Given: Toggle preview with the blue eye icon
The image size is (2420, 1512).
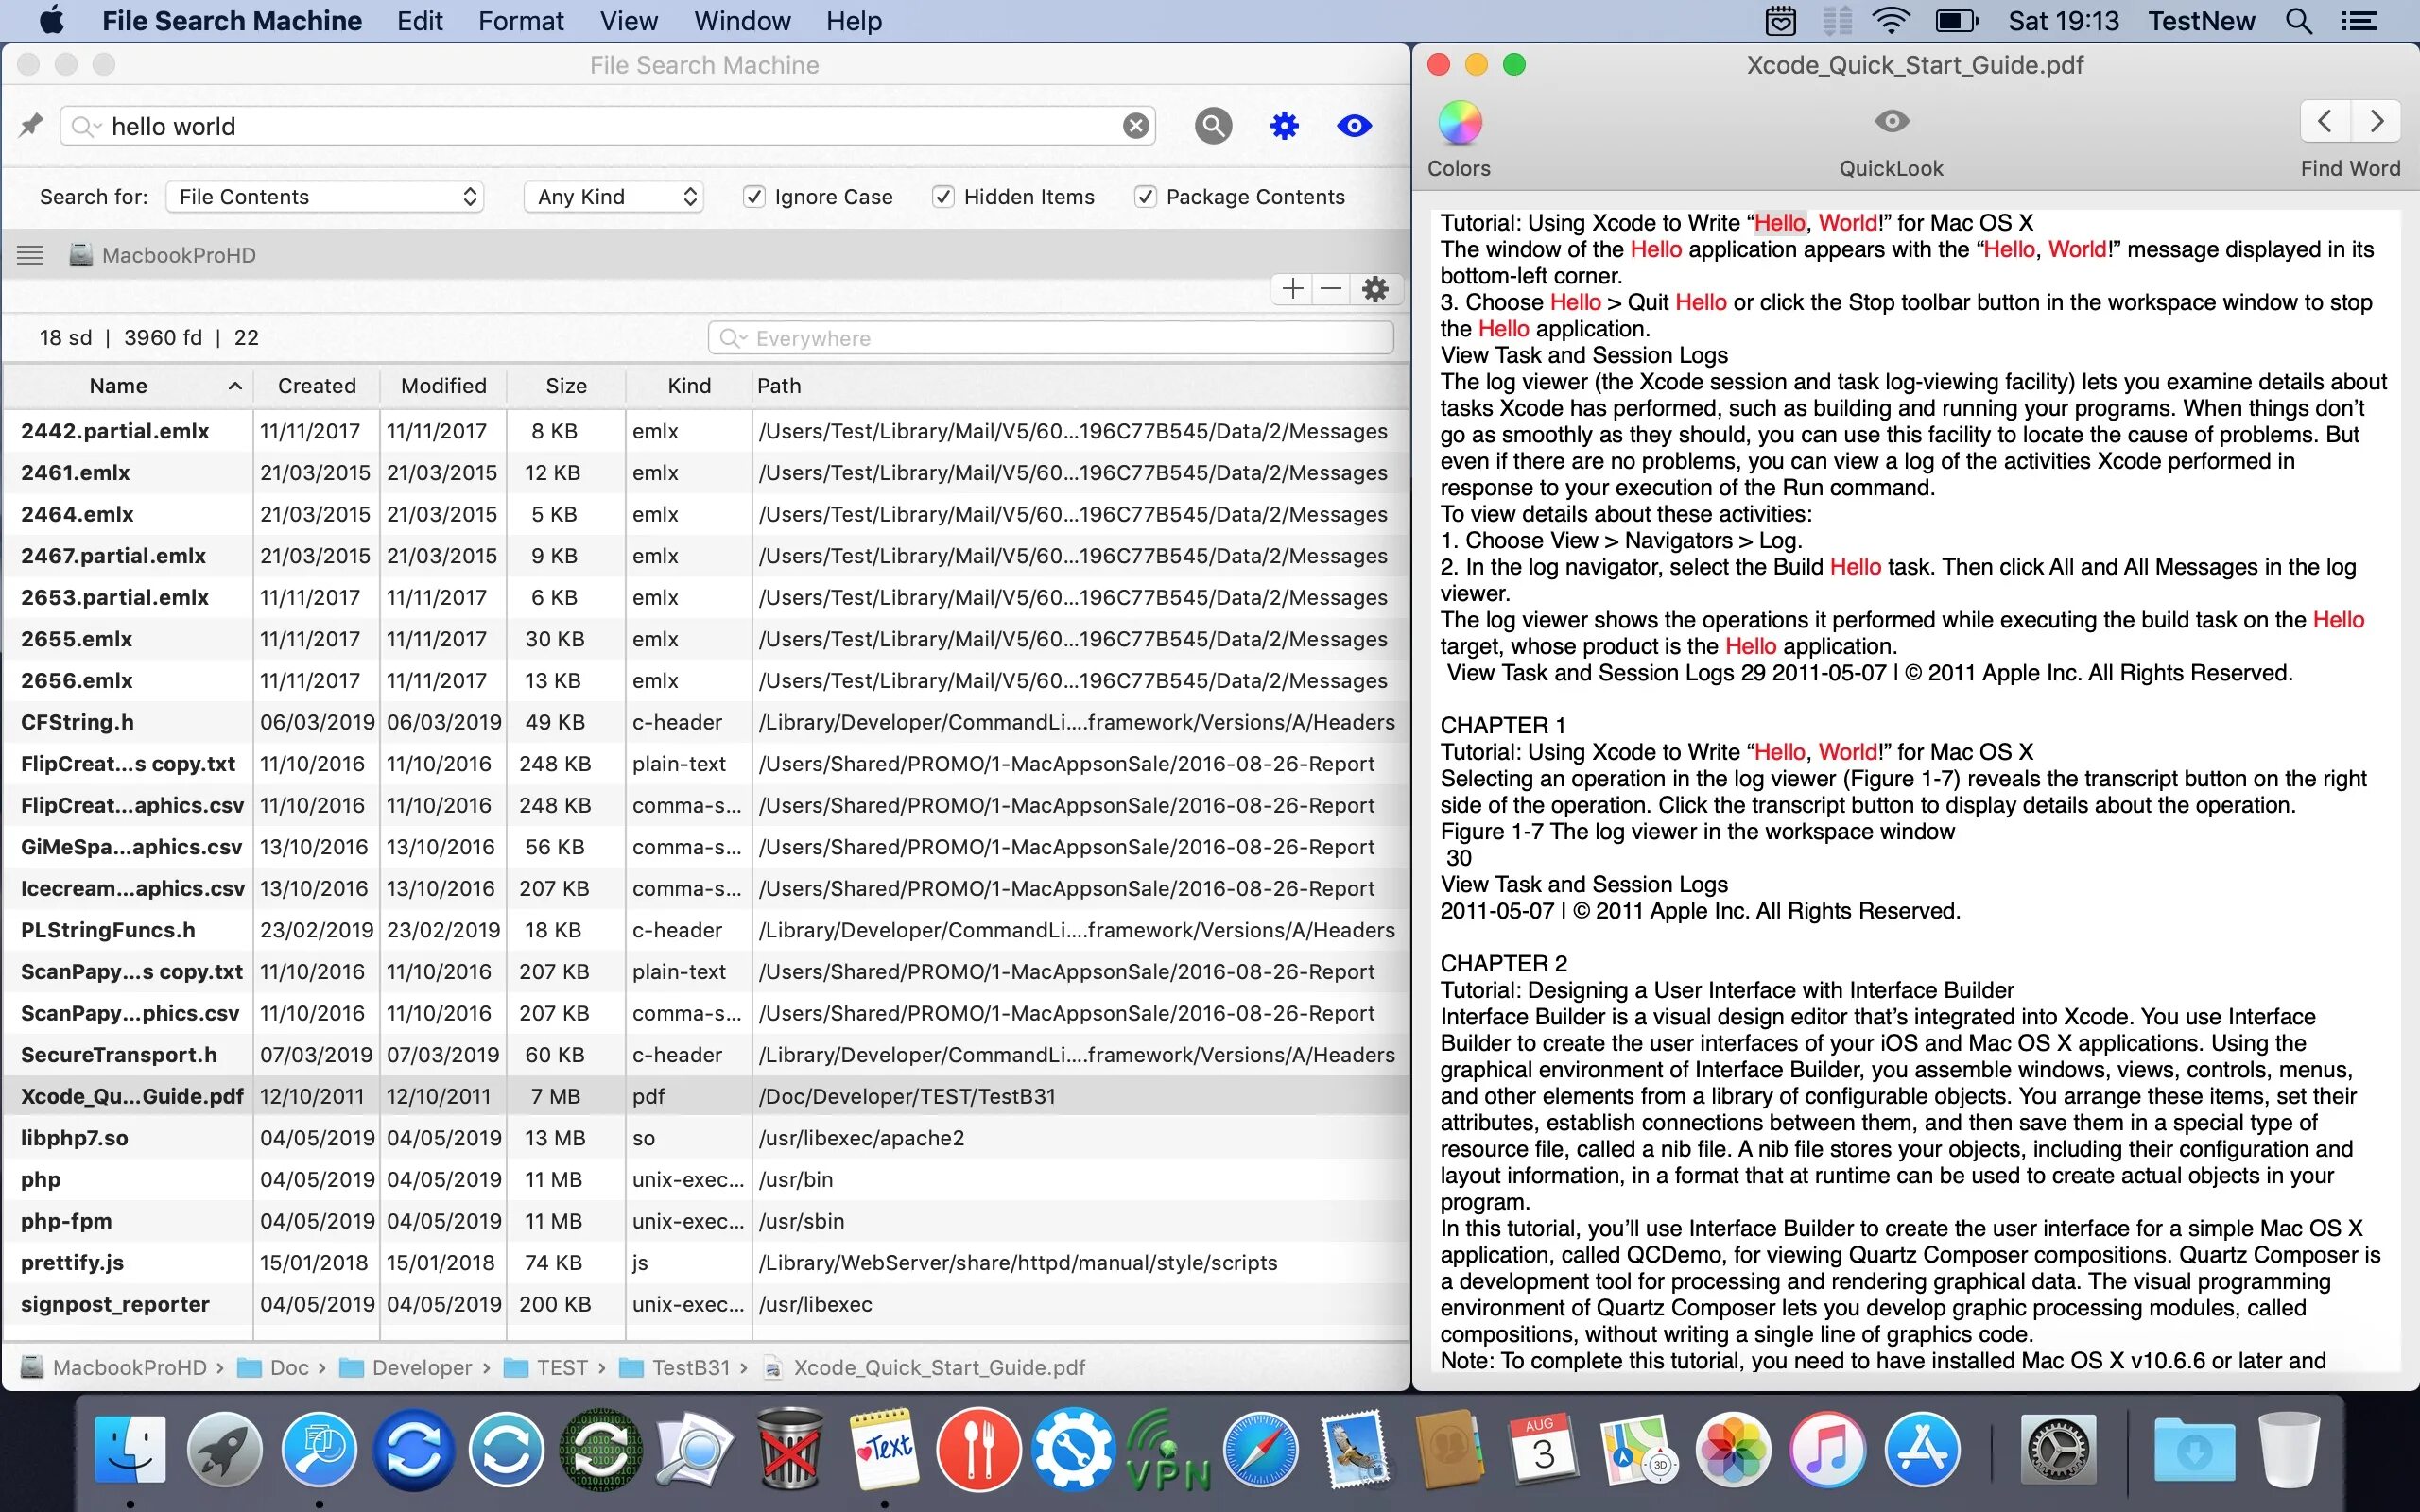Looking at the screenshot, I should [1354, 126].
